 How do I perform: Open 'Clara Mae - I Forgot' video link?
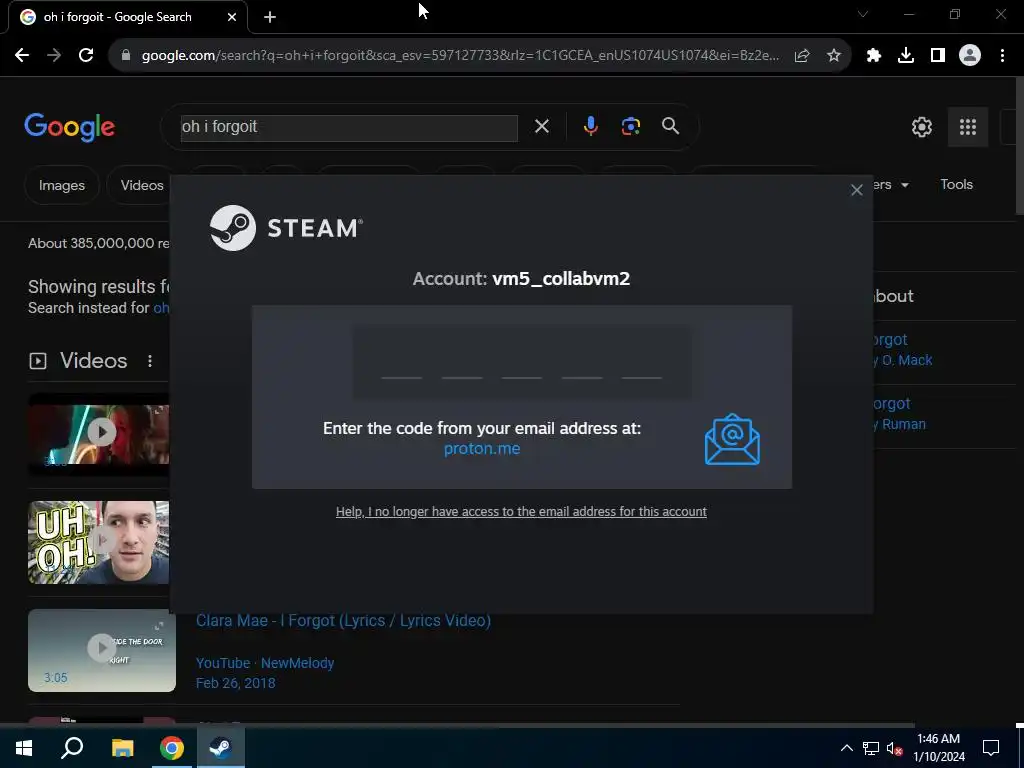(344, 620)
